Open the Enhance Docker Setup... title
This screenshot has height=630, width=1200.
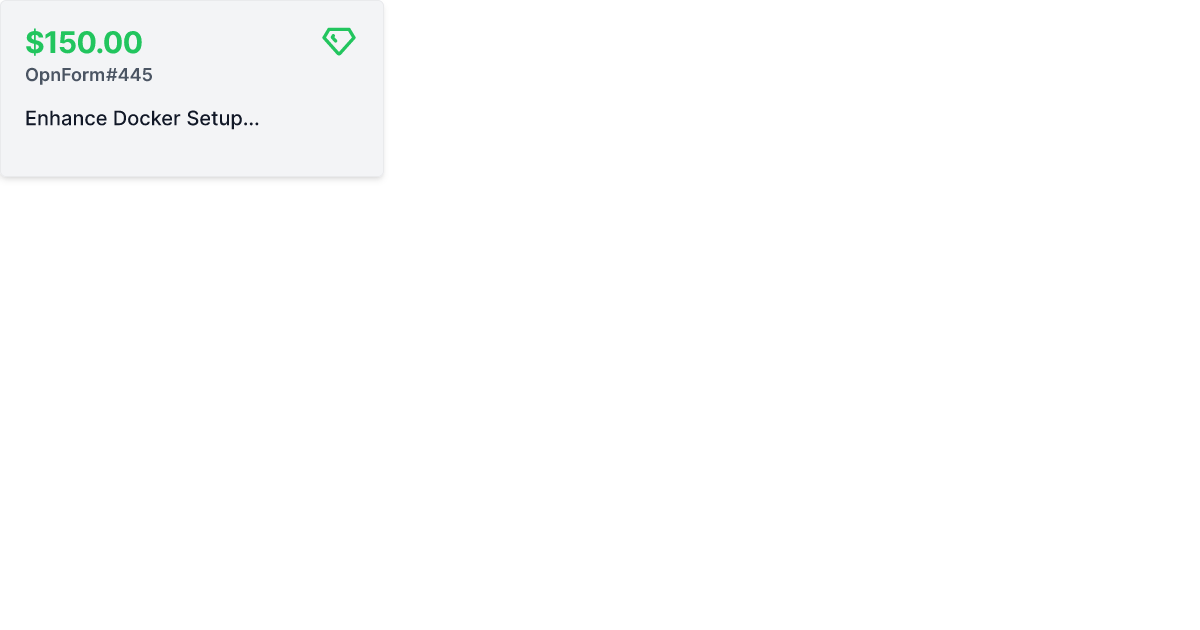[142, 118]
